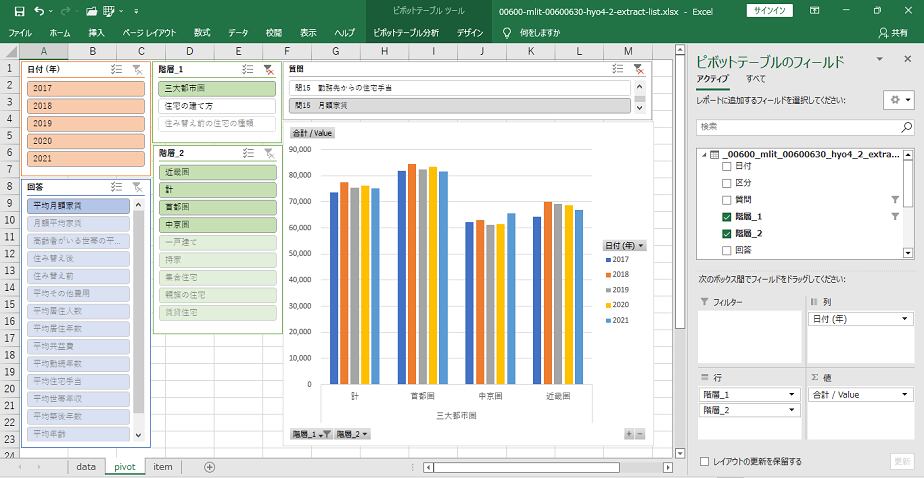The width and height of the screenshot is (924, 478).
Task: Toggle multi-select on the 回答 slicer
Action: (116, 187)
